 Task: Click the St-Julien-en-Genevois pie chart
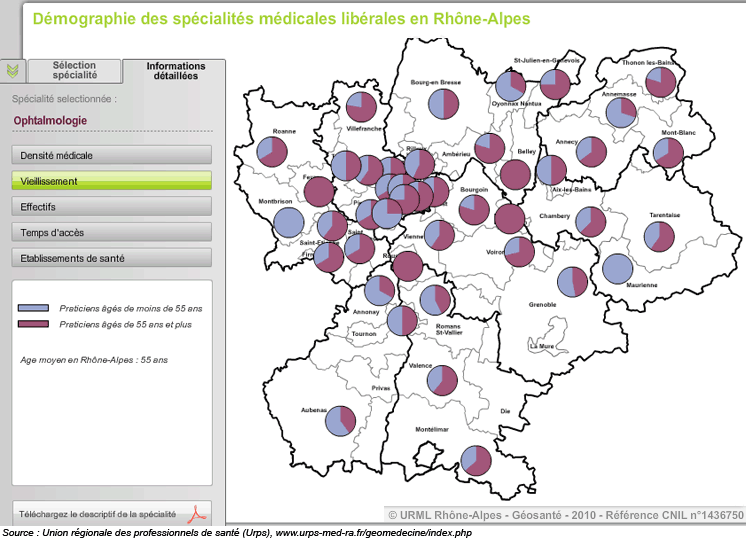555,84
